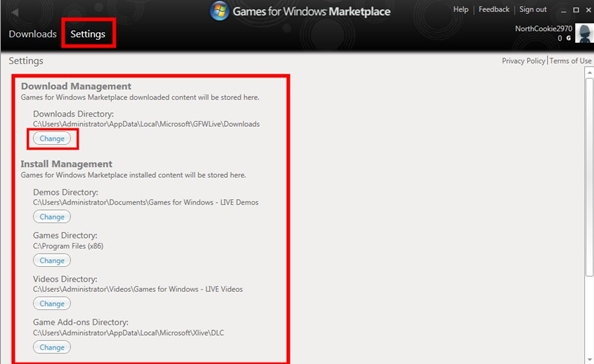Open the Help link
The height and width of the screenshot is (364, 594).
(461, 9)
